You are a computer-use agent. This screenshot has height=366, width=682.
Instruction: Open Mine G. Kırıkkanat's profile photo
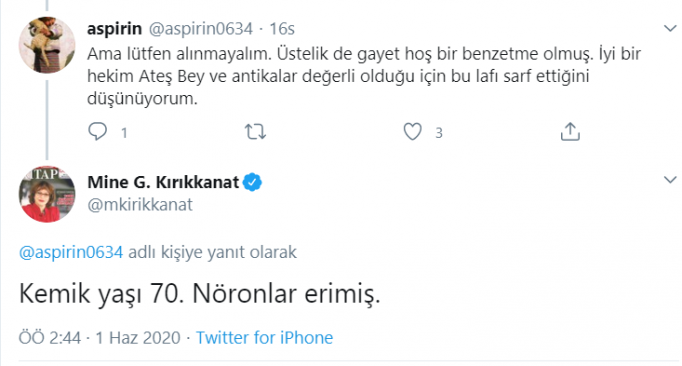tap(47, 194)
